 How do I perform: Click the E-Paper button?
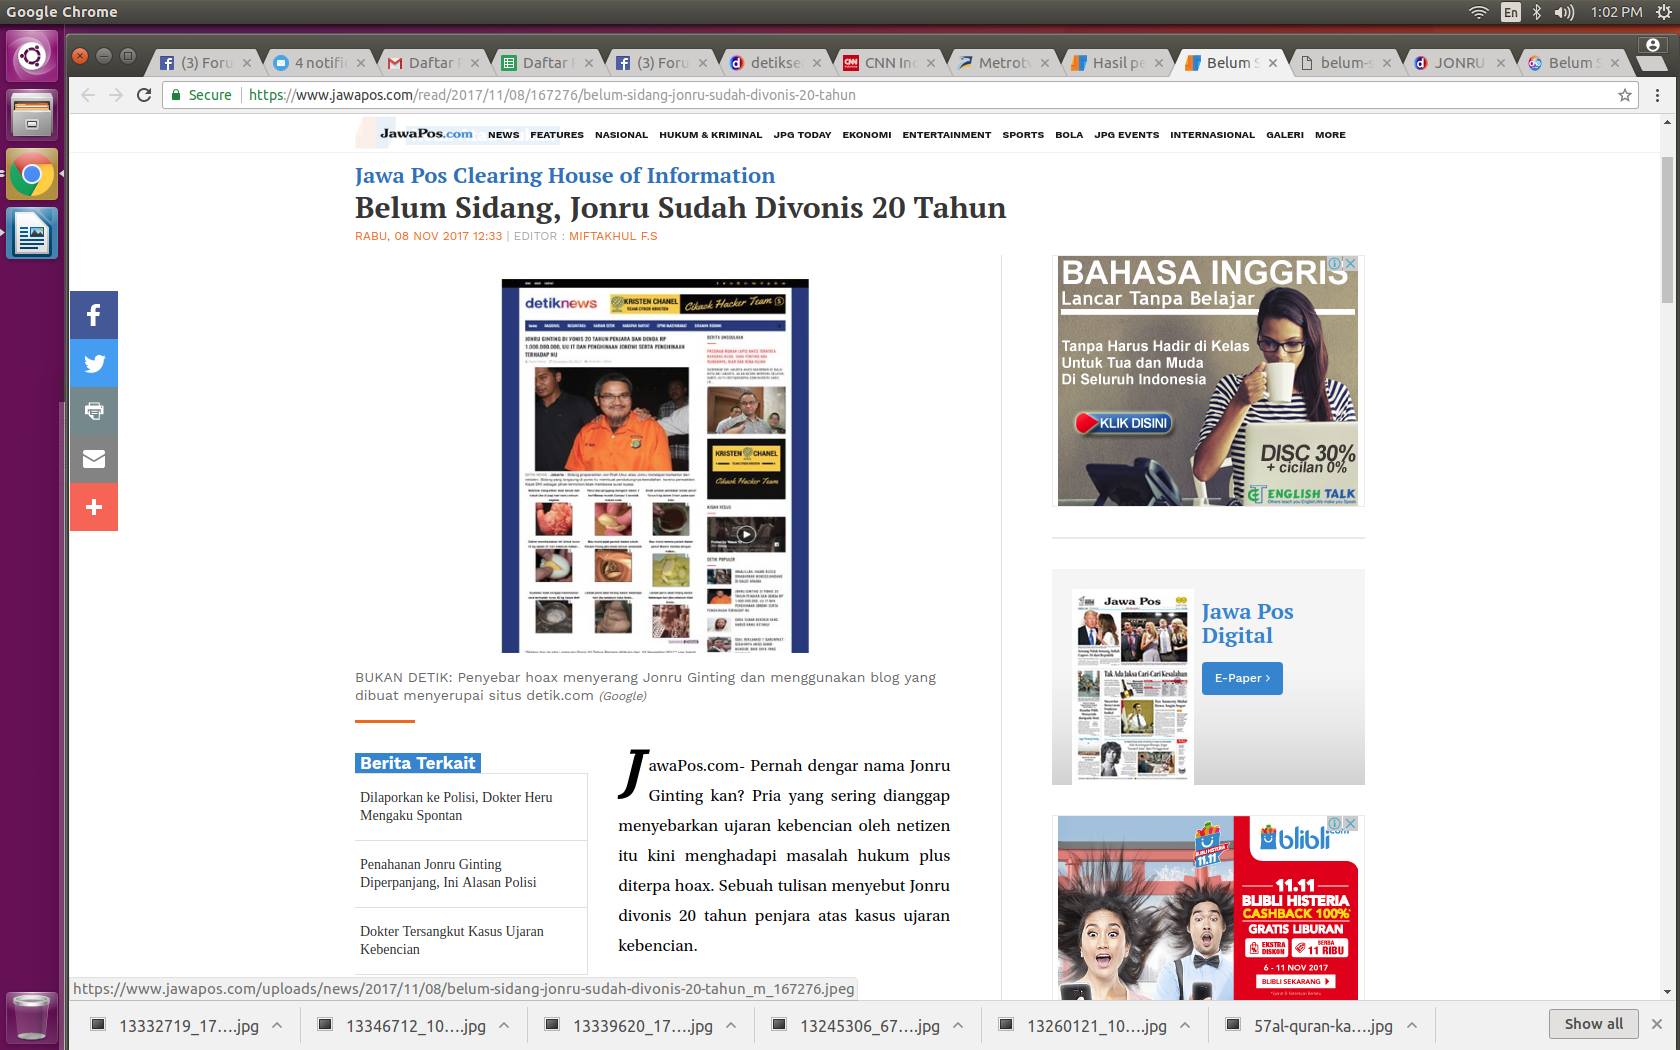pos(1242,678)
